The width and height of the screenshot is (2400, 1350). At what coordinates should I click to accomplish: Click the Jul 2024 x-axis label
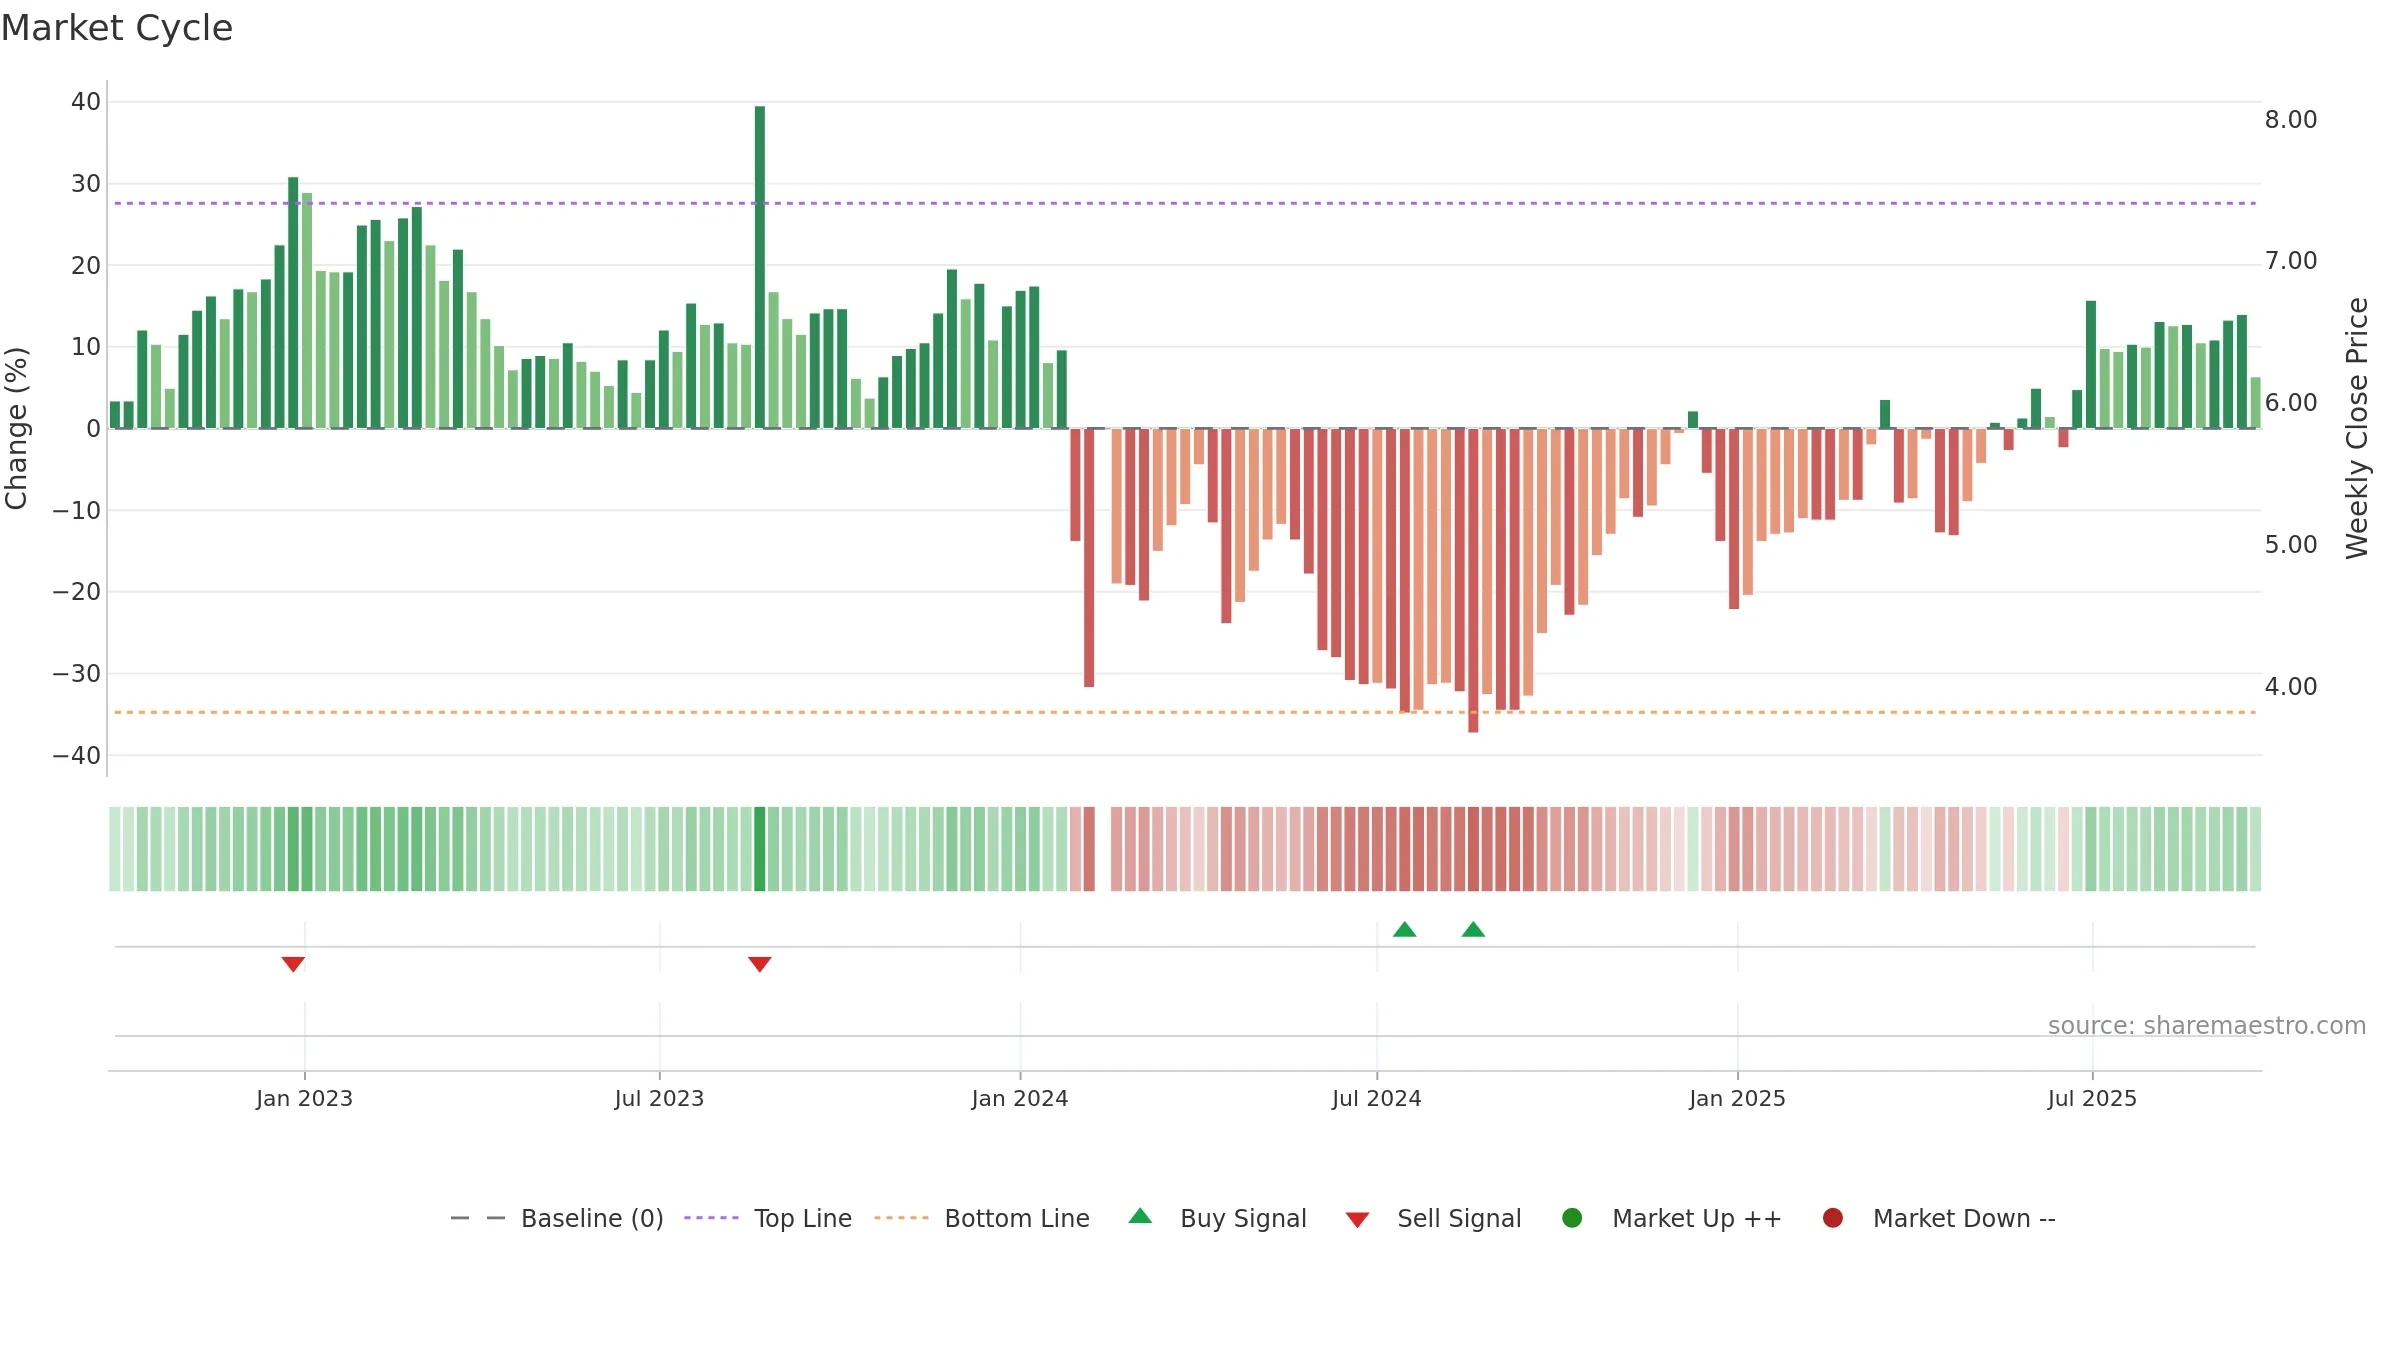(x=1376, y=1099)
